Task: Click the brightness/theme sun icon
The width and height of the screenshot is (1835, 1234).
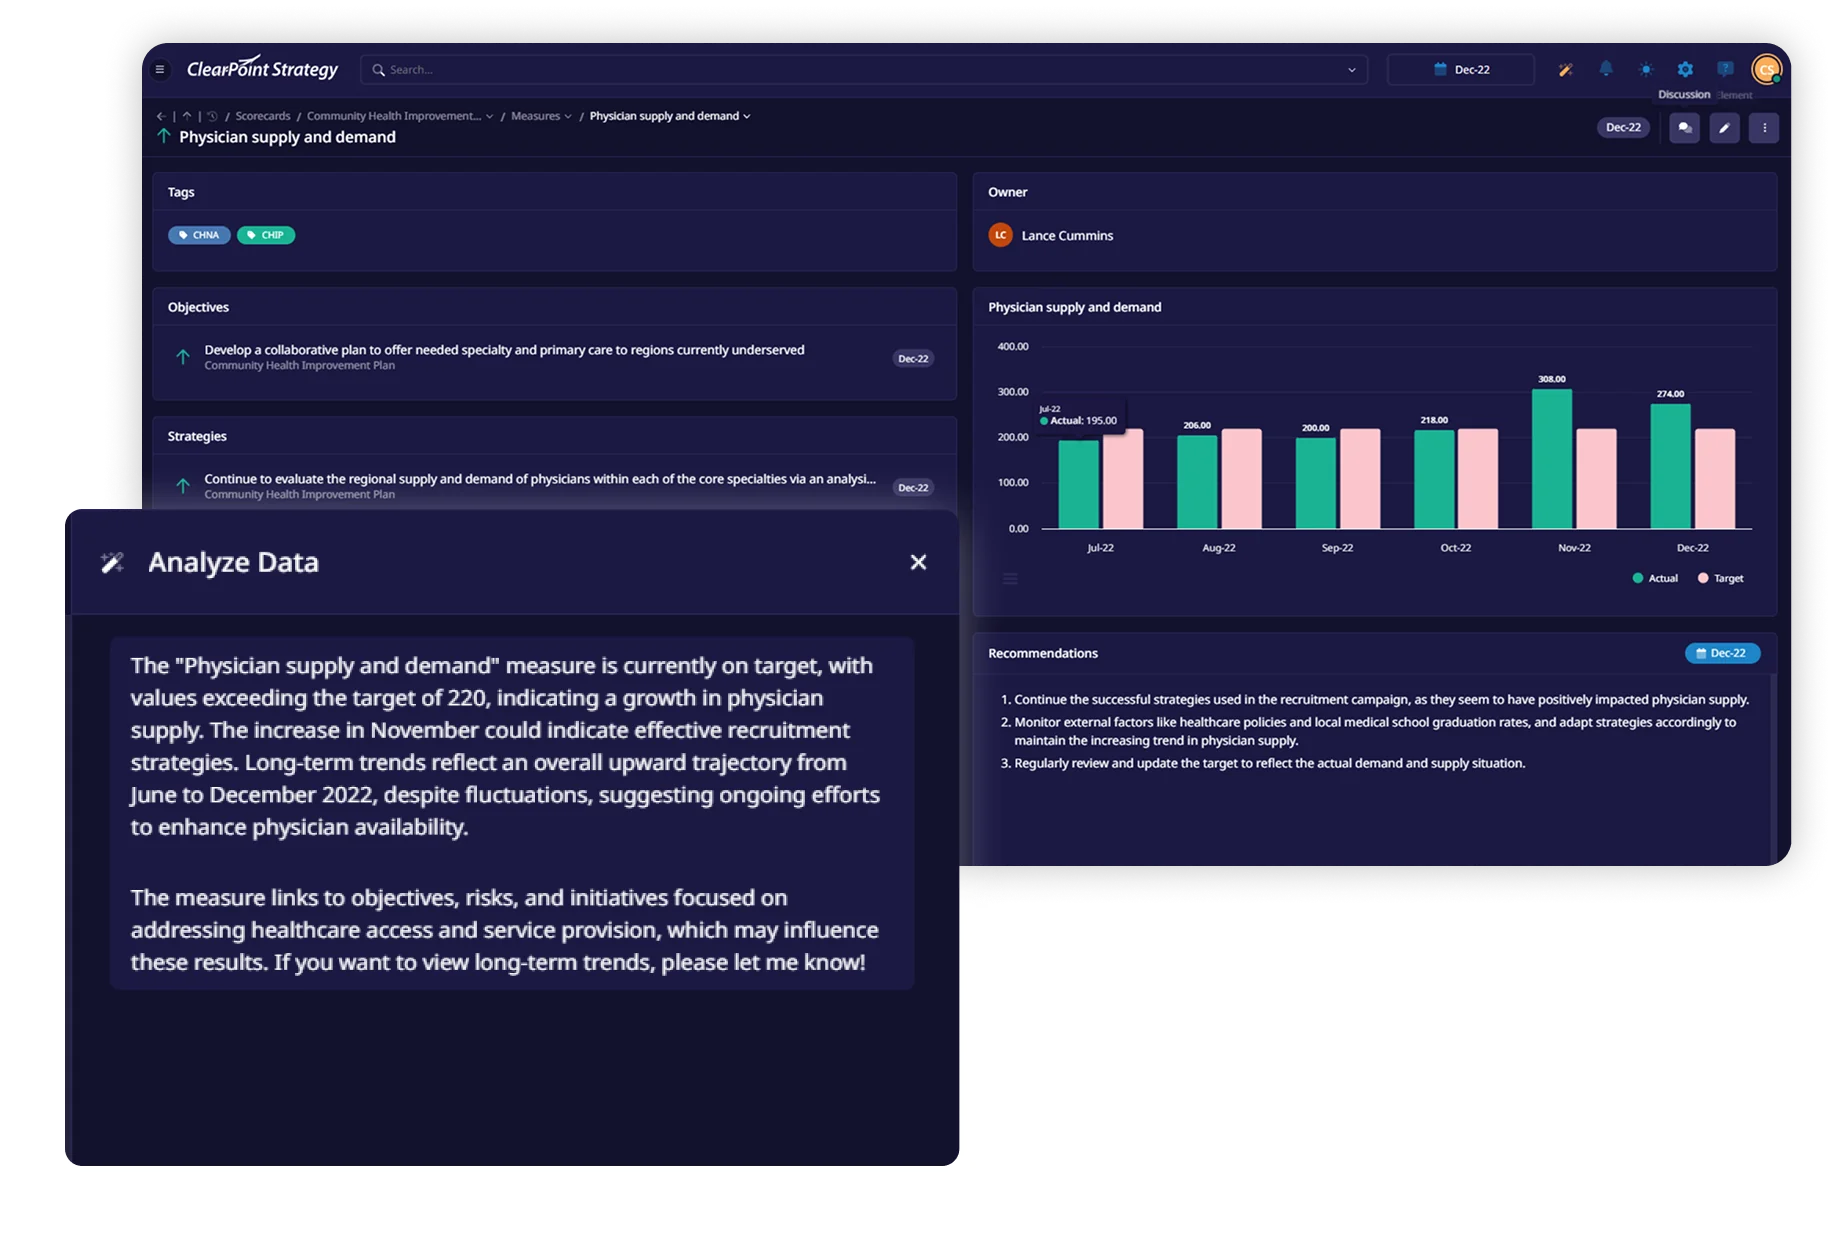Action: click(1645, 69)
